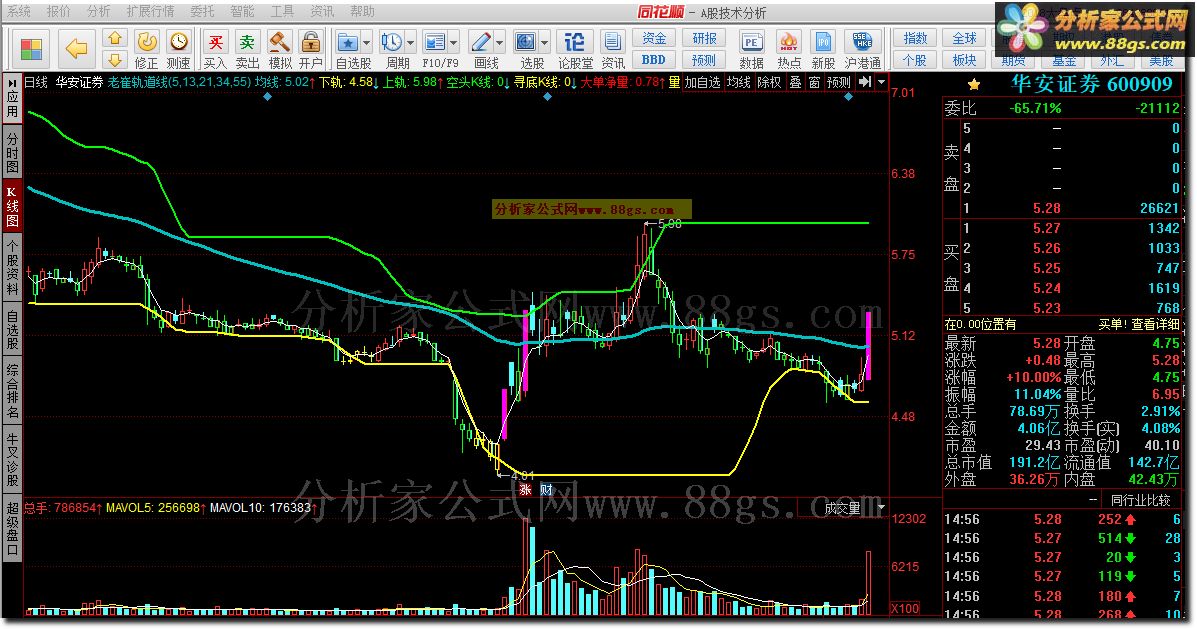Click the 资金 button
Screen dimensions: 1197x629
(654, 38)
